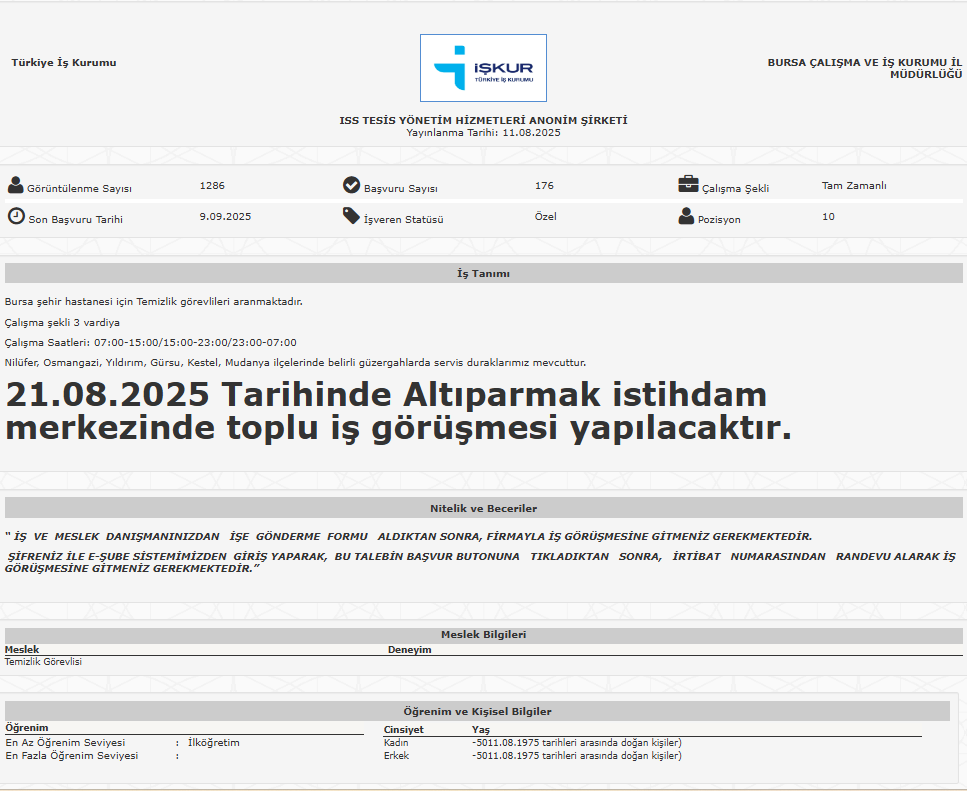This screenshot has width=967, height=791.
Task: Click the person icon beside Görüntülenme Sayısı
Action: click(15, 185)
